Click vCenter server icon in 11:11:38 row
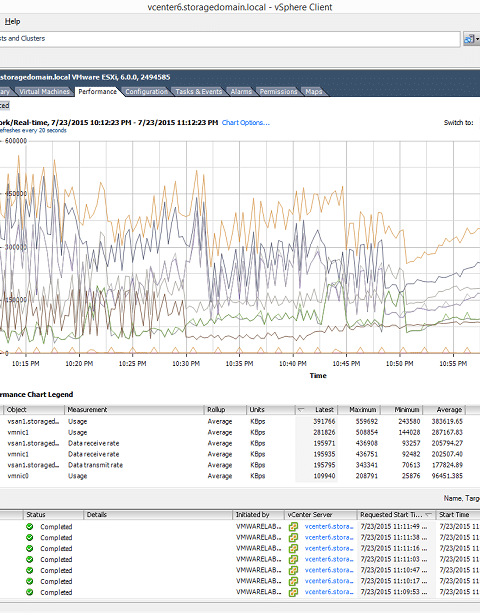This screenshot has height=613, width=480. point(293,538)
